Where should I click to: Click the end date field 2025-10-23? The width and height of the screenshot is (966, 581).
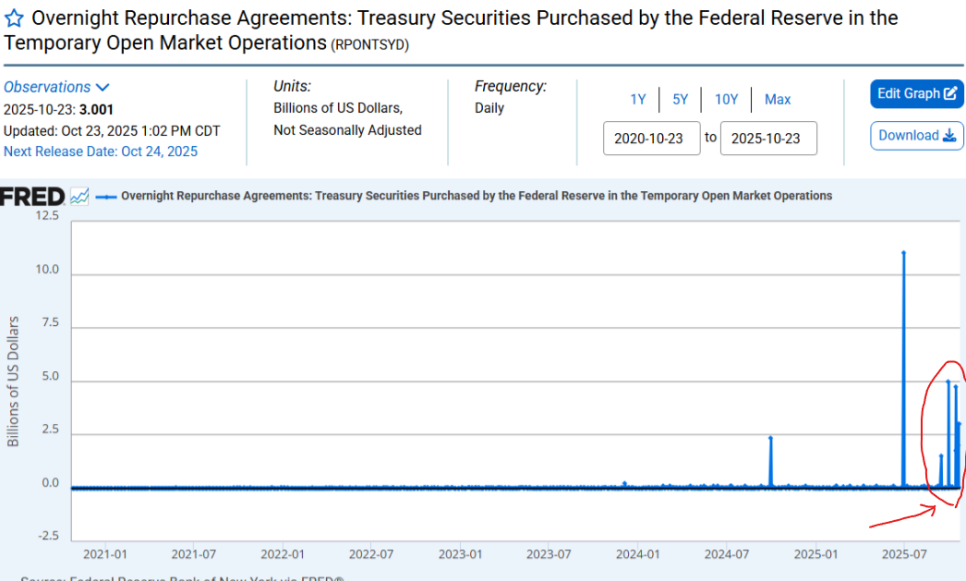768,138
